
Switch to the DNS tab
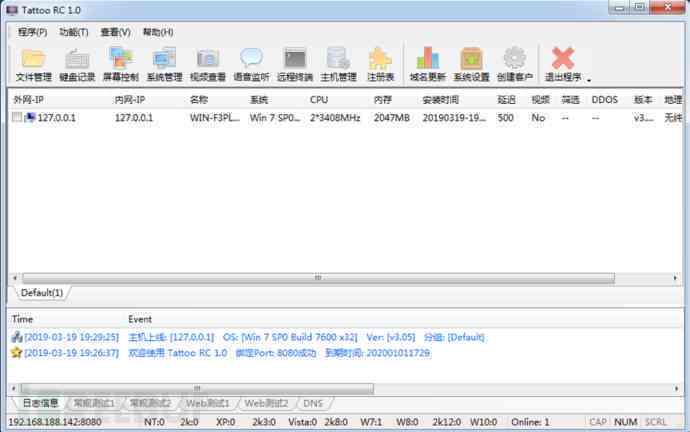313,403
